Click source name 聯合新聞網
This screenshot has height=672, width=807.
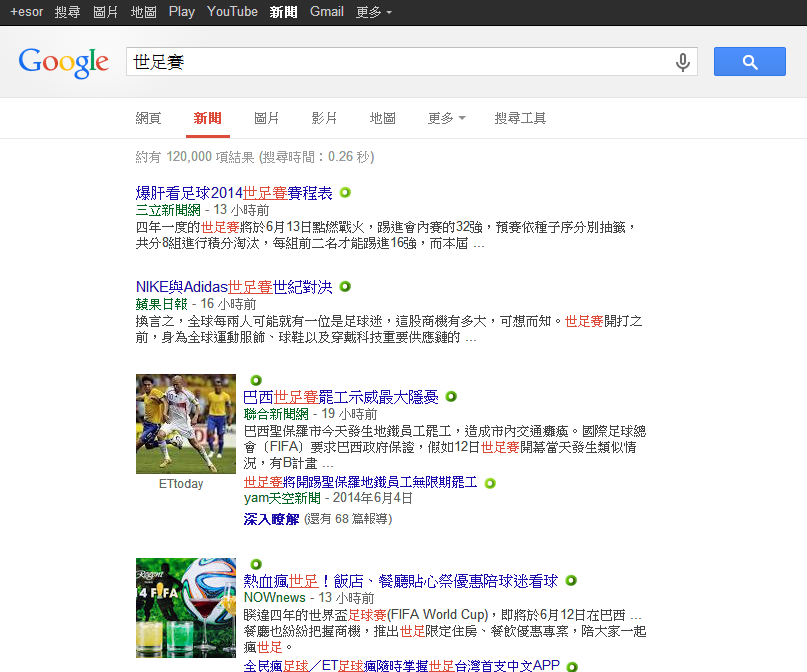point(276,414)
